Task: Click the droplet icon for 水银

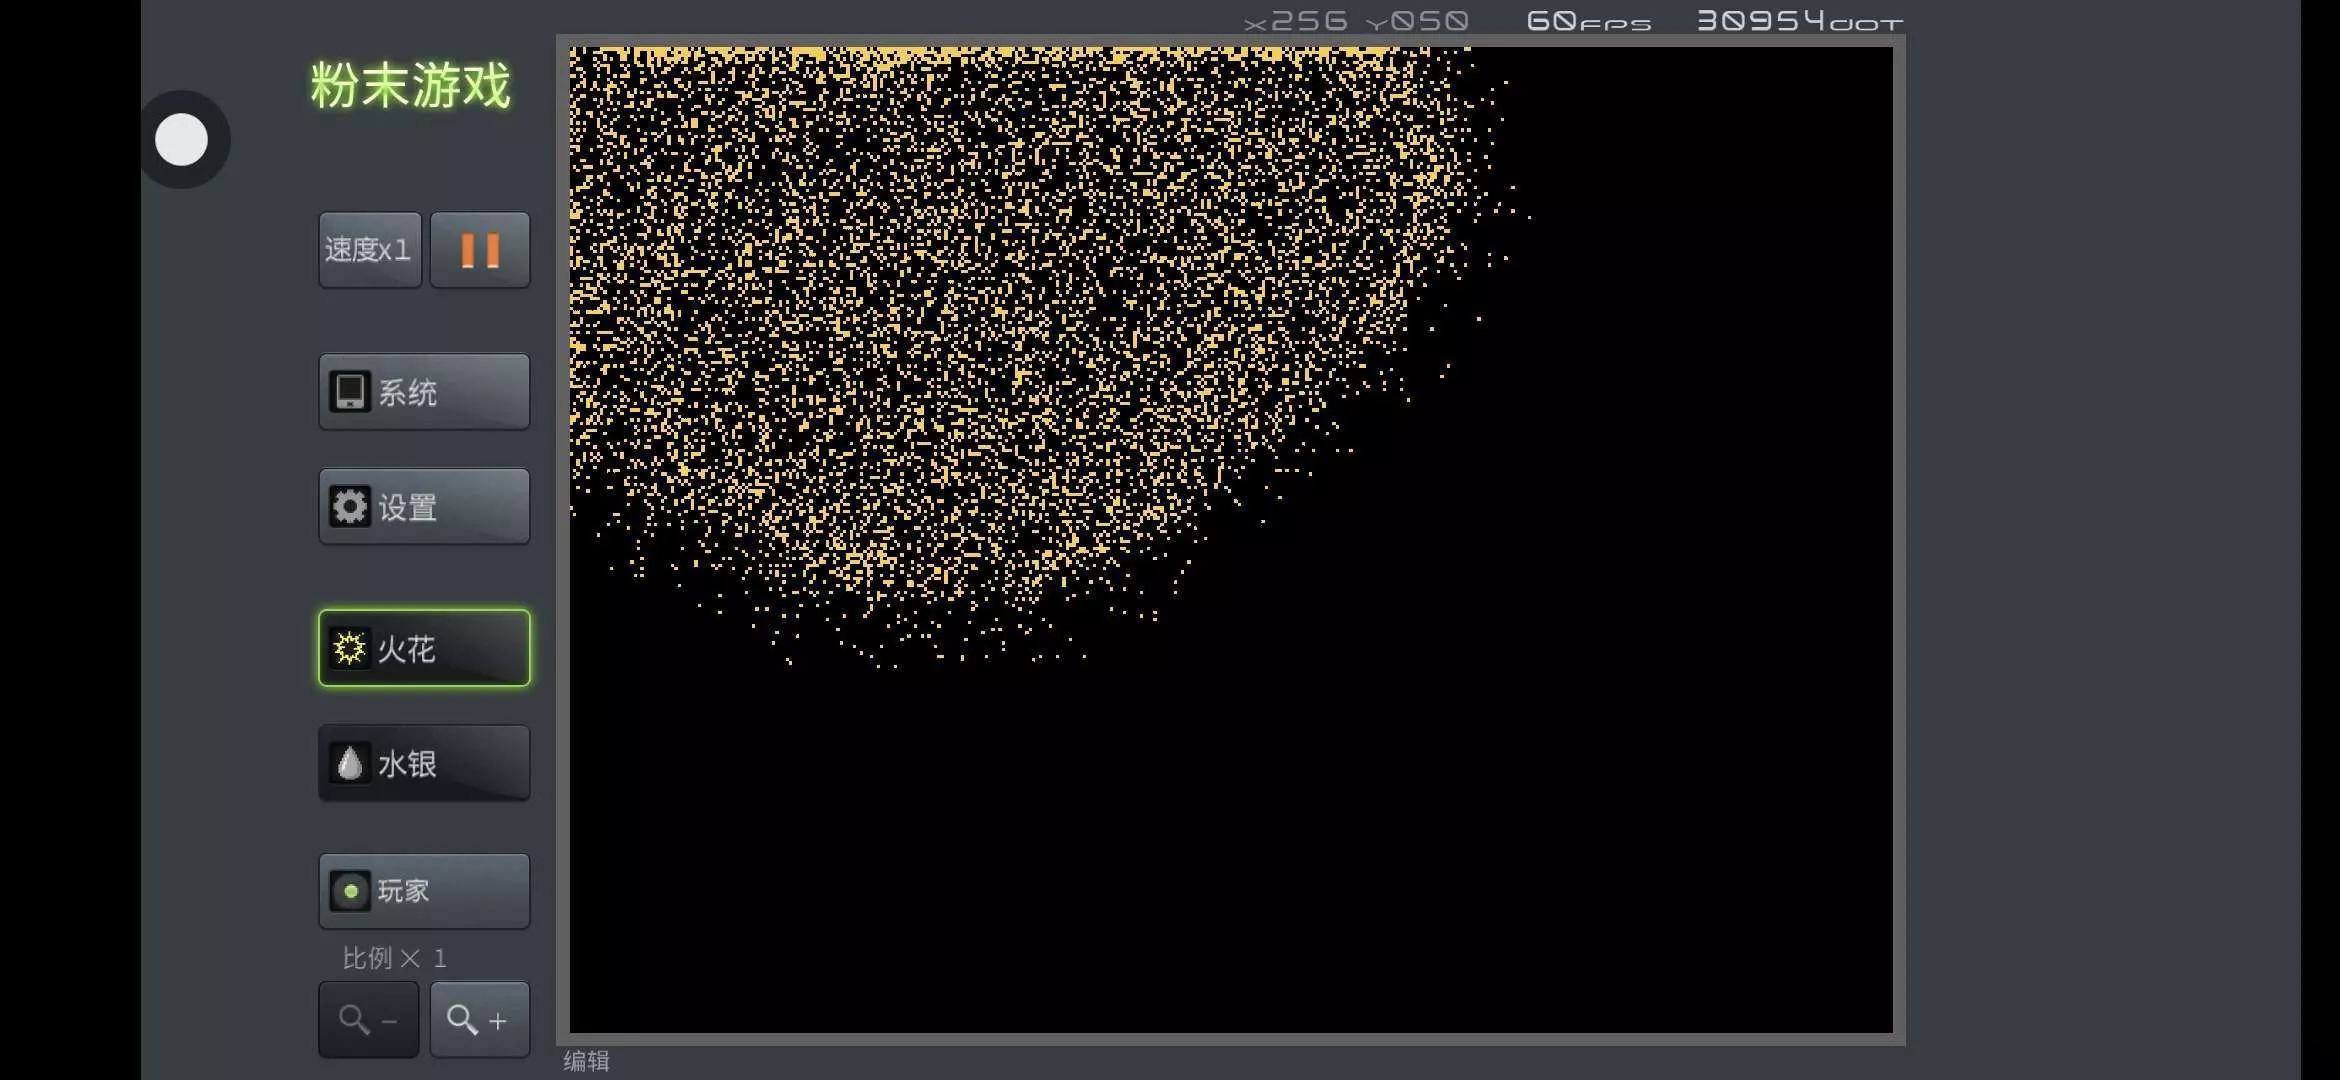Action: point(350,764)
